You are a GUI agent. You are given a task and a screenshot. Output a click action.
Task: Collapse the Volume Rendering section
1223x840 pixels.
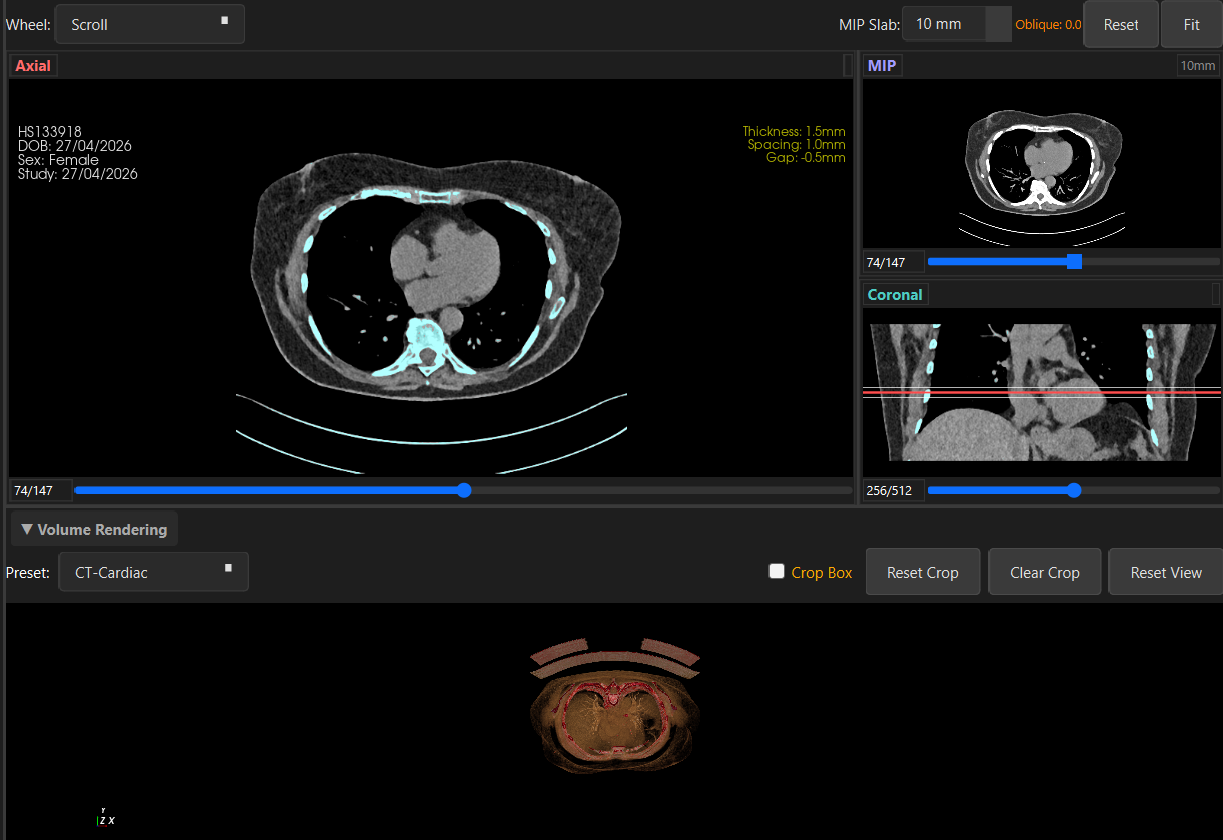[94, 529]
